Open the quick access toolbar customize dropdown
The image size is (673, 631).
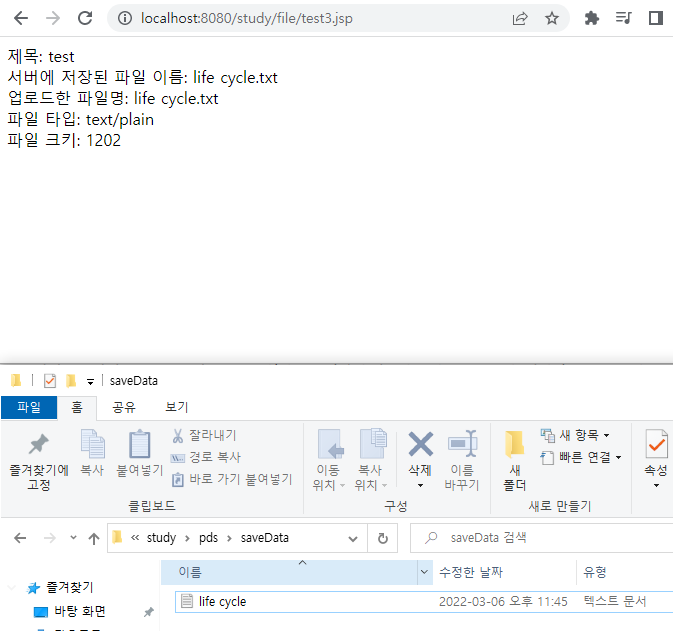90,382
